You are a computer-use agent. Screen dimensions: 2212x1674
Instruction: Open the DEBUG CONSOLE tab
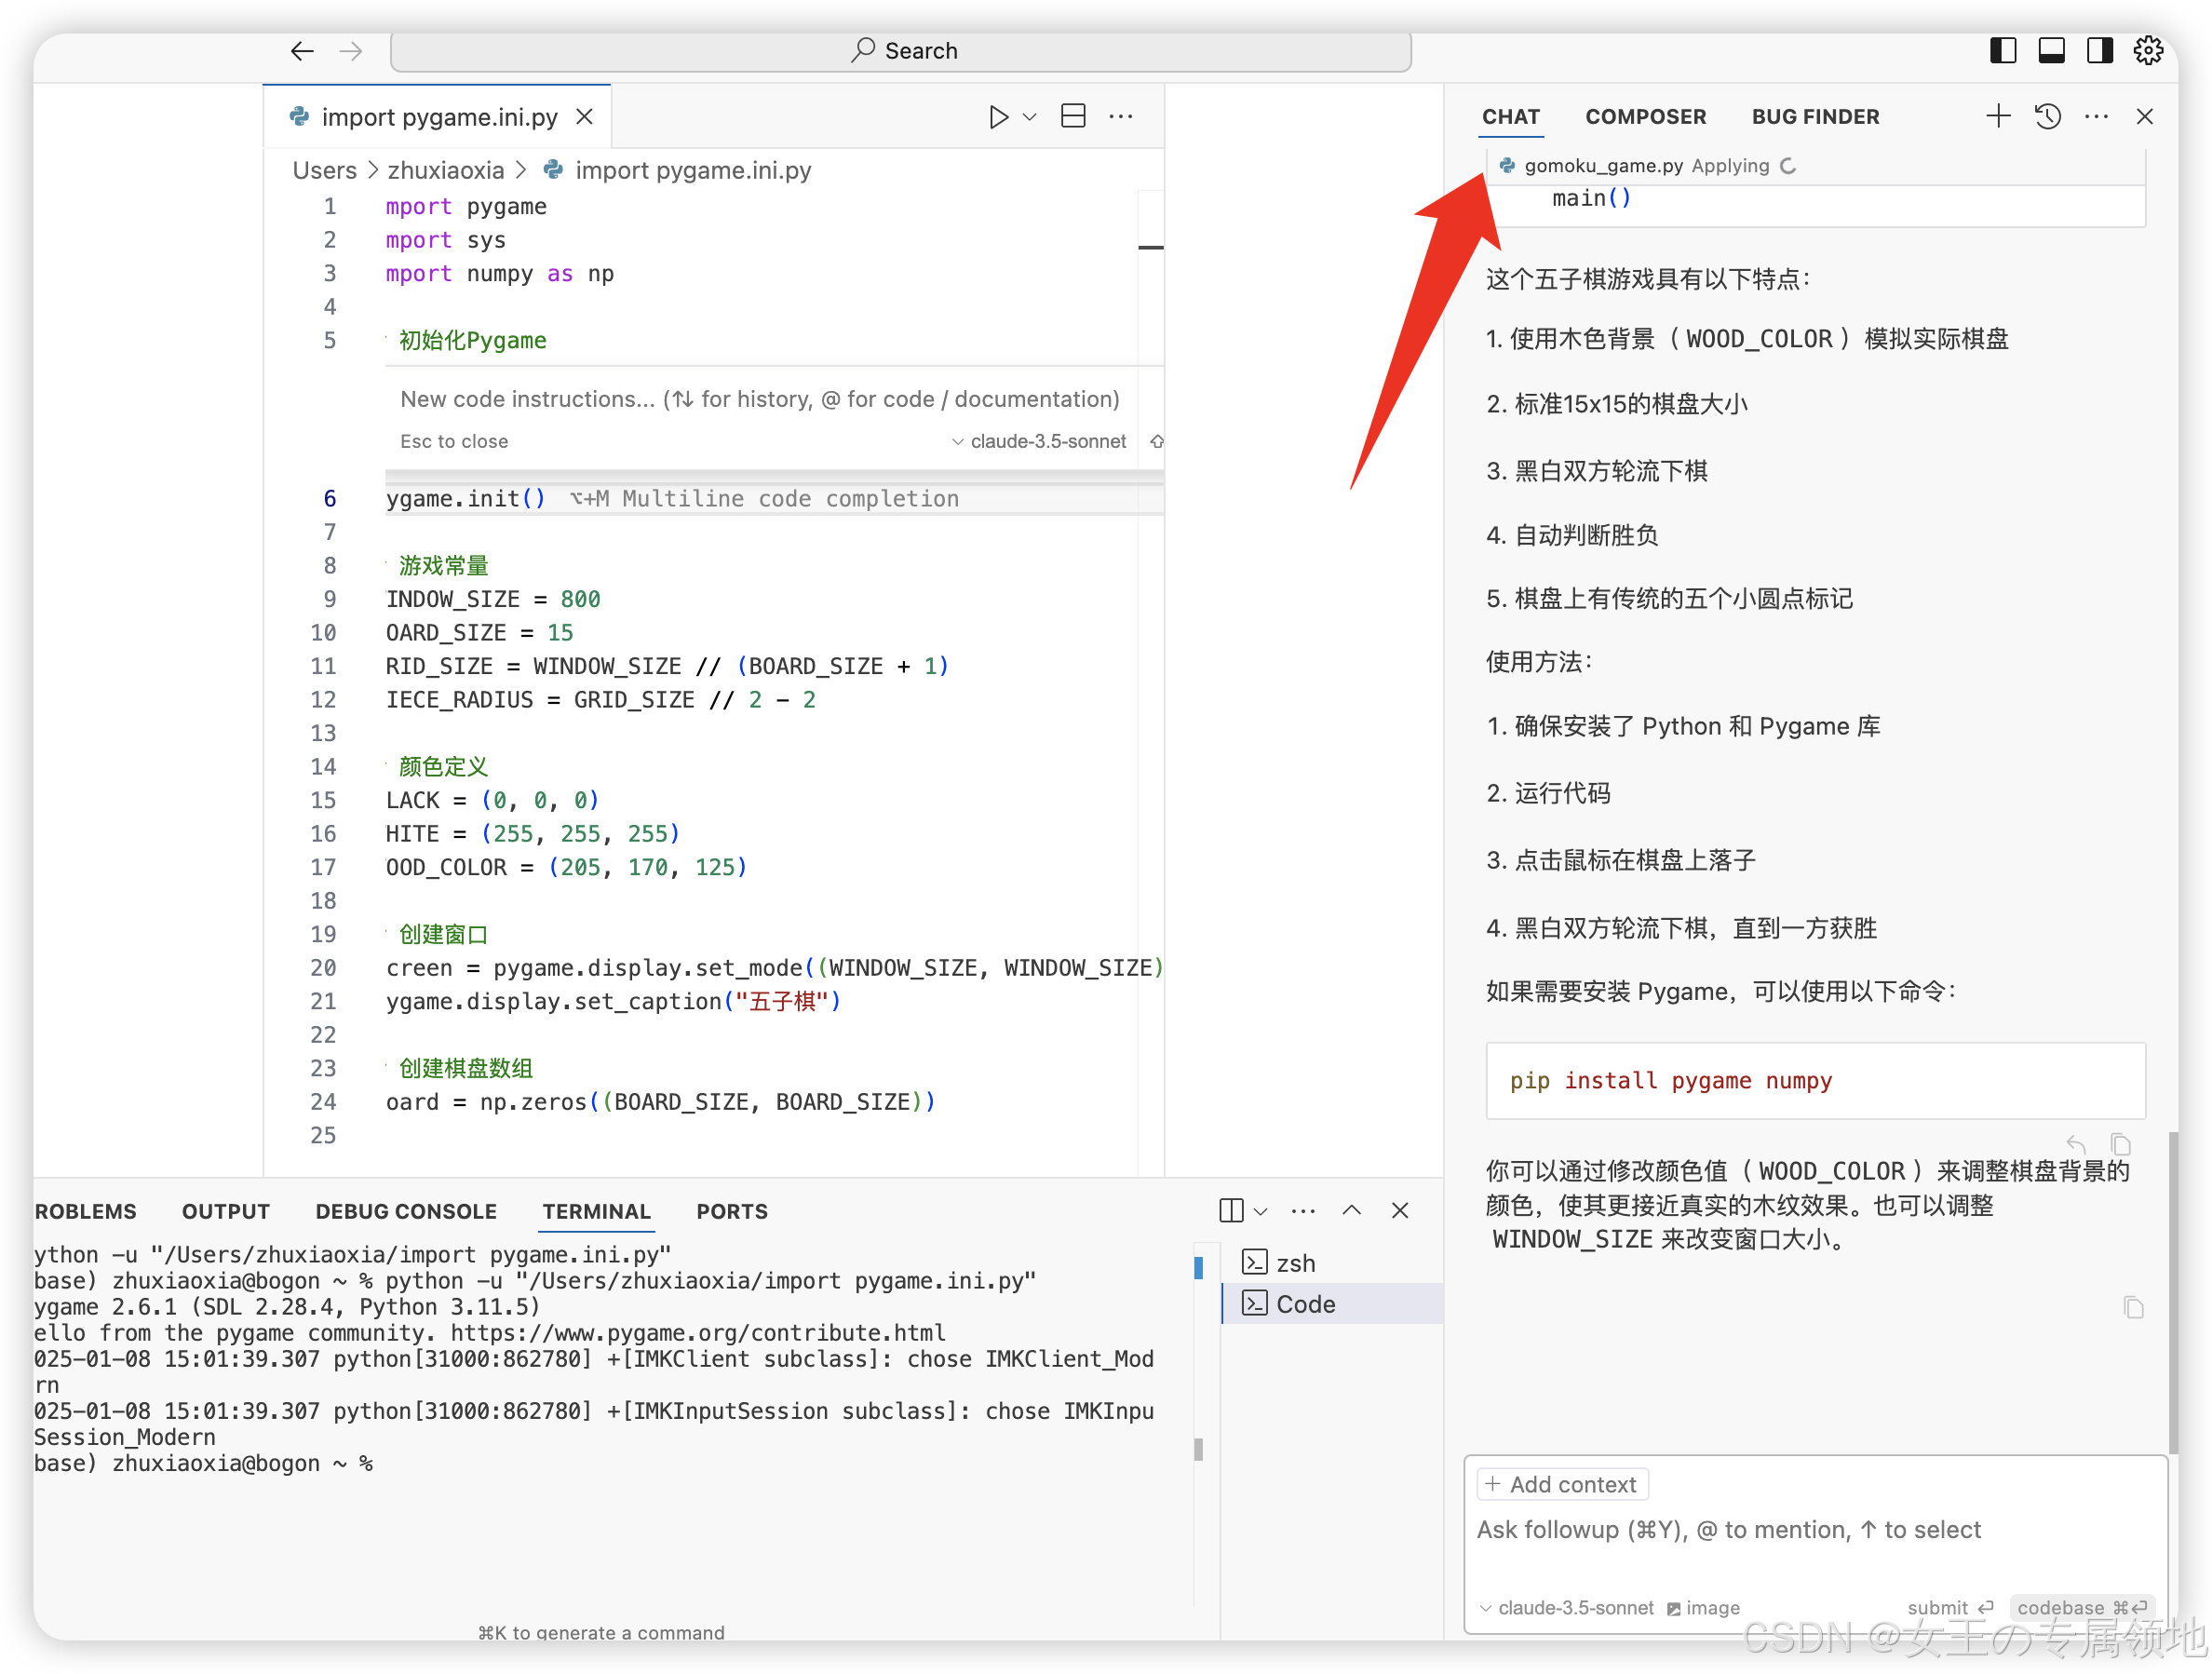tap(406, 1211)
